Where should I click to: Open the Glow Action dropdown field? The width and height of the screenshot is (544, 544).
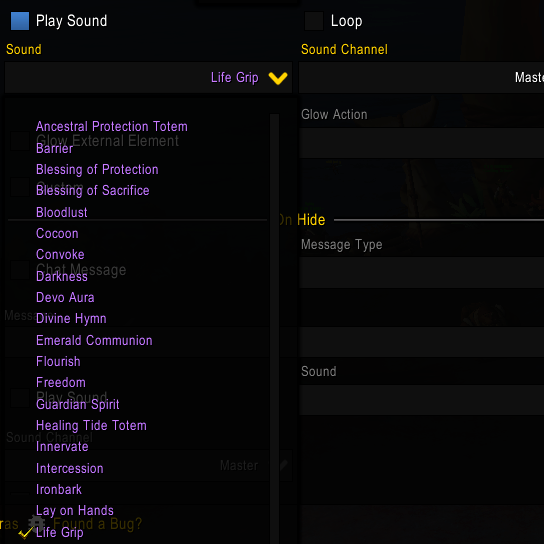coord(421,143)
